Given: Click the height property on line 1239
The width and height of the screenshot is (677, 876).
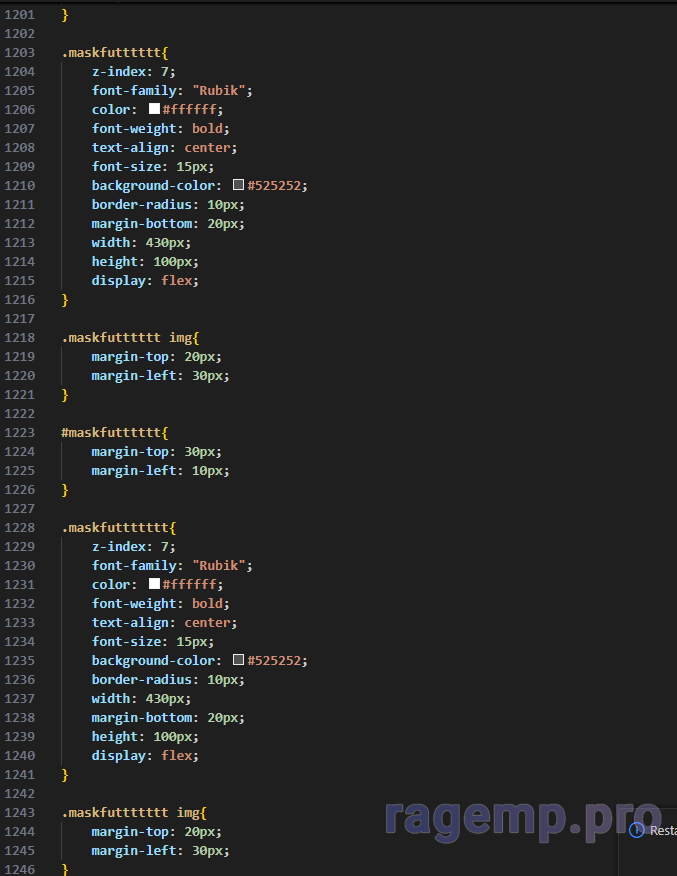Looking at the screenshot, I should [115, 736].
